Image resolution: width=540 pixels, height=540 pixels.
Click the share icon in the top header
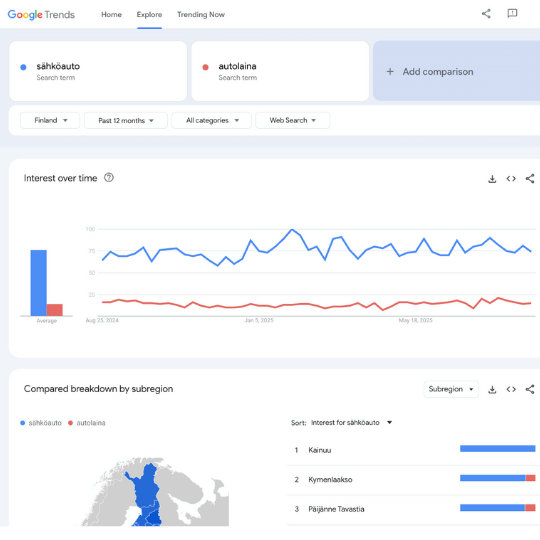[486, 14]
